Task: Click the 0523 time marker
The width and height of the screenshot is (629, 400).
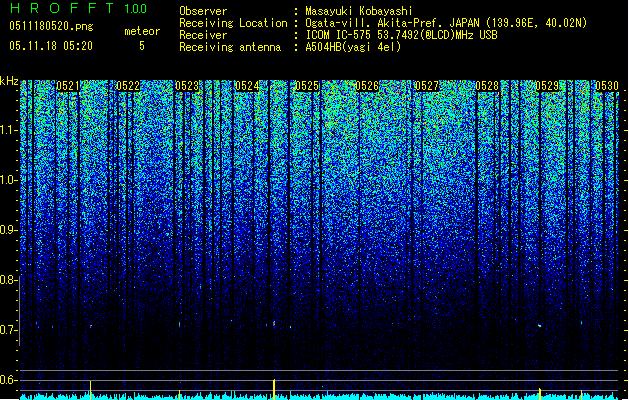Action: click(x=187, y=86)
